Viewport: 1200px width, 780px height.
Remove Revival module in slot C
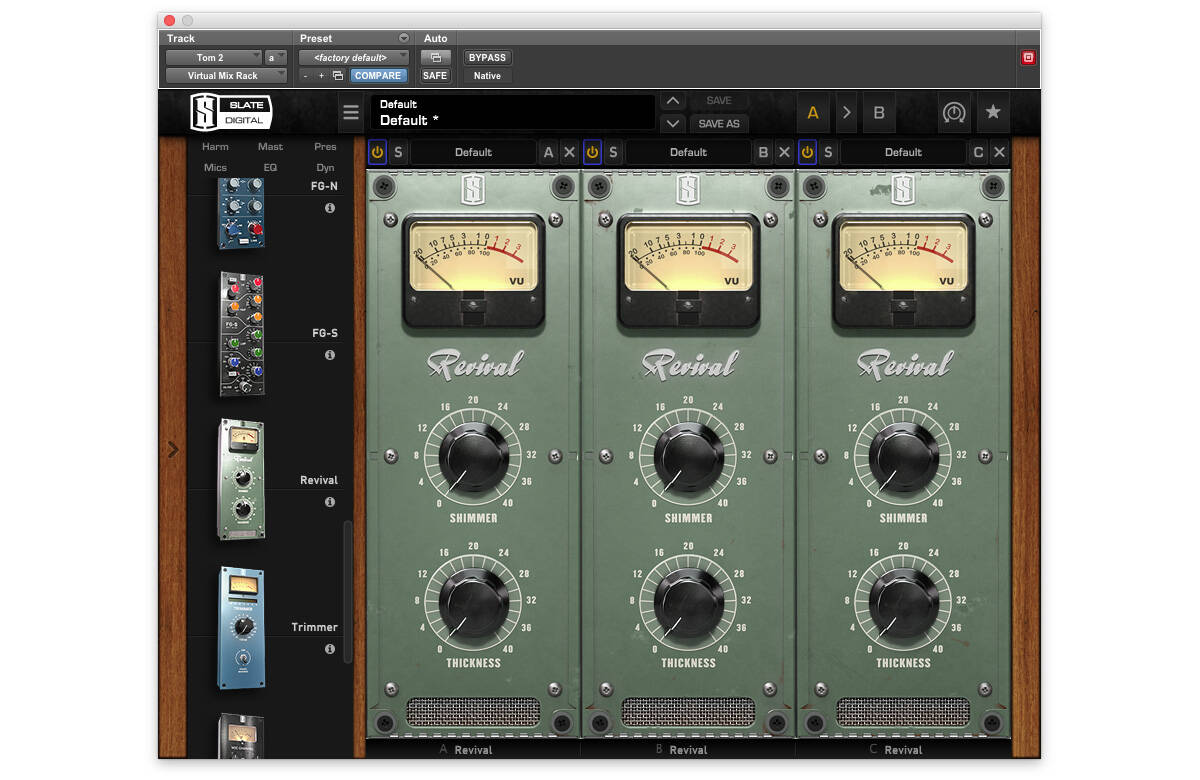999,152
